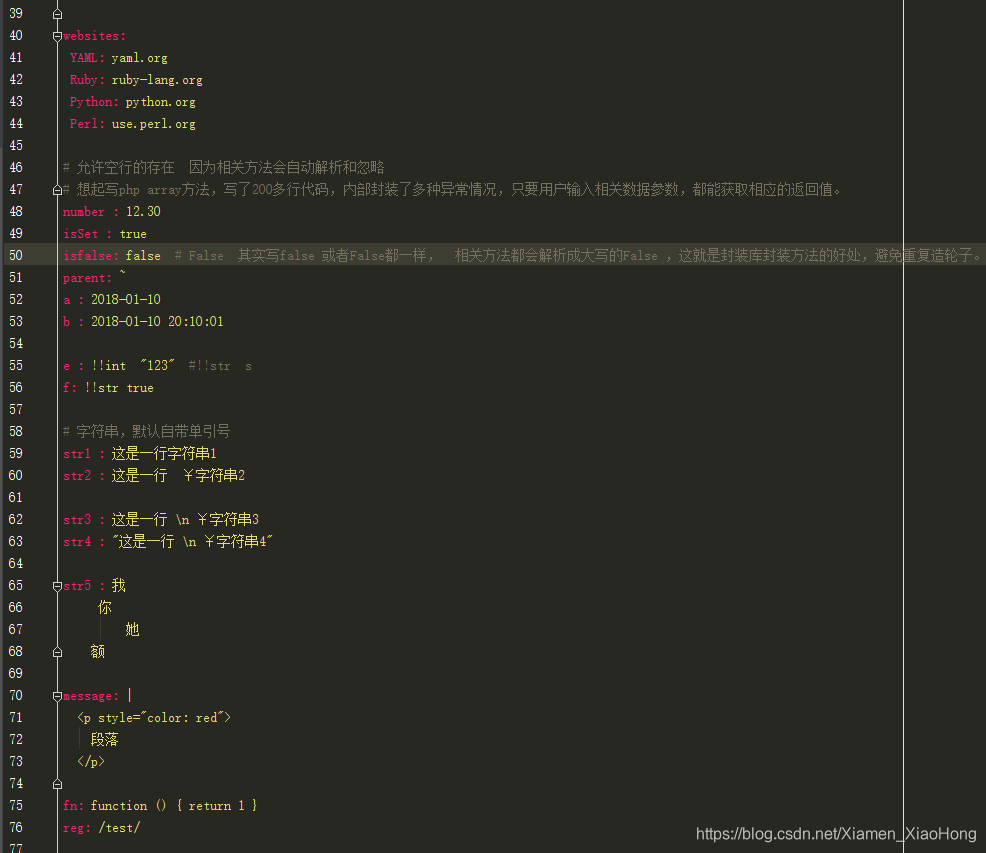Click the 'parent:' key
Image resolution: width=986 pixels, height=853 pixels.
tap(87, 278)
